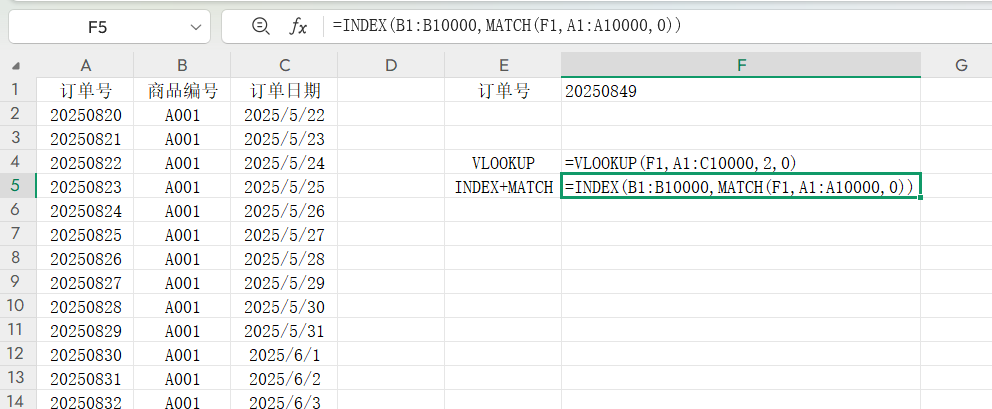Click the magnifier icon in the formula bar
Viewport: 992px width, 409px height.
tap(261, 27)
